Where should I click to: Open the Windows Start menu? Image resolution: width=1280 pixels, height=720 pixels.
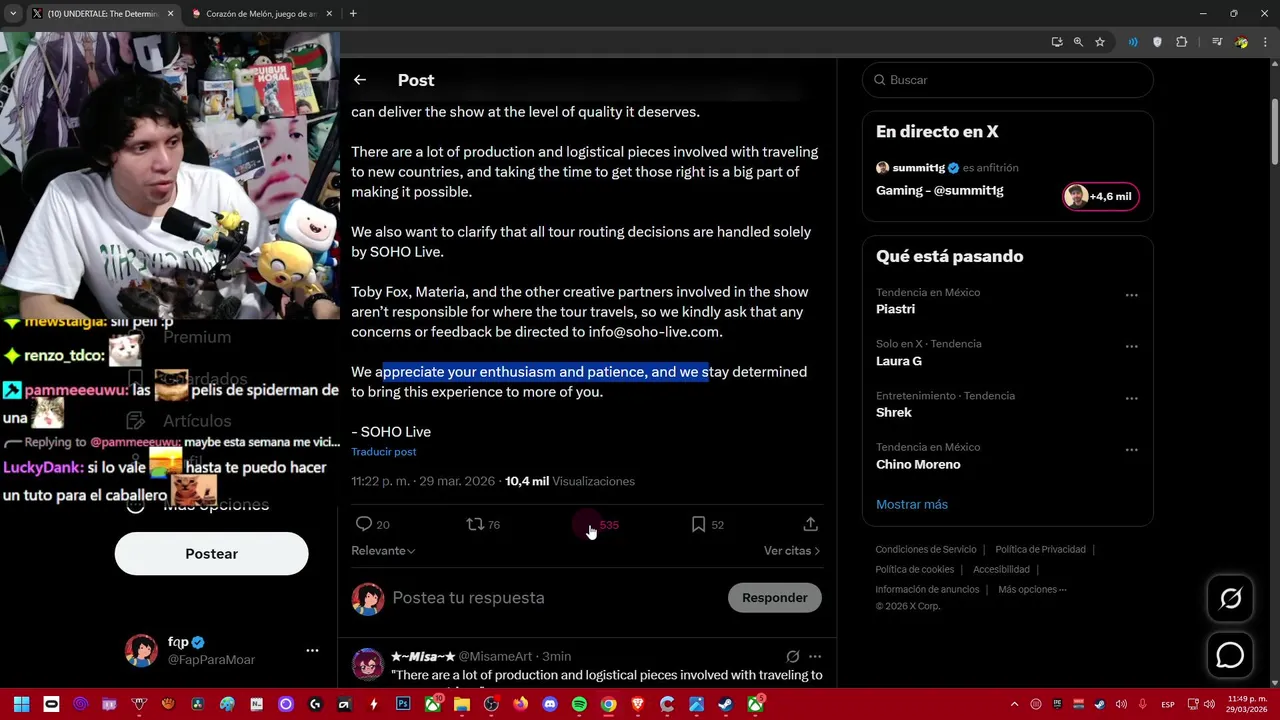click(21, 704)
